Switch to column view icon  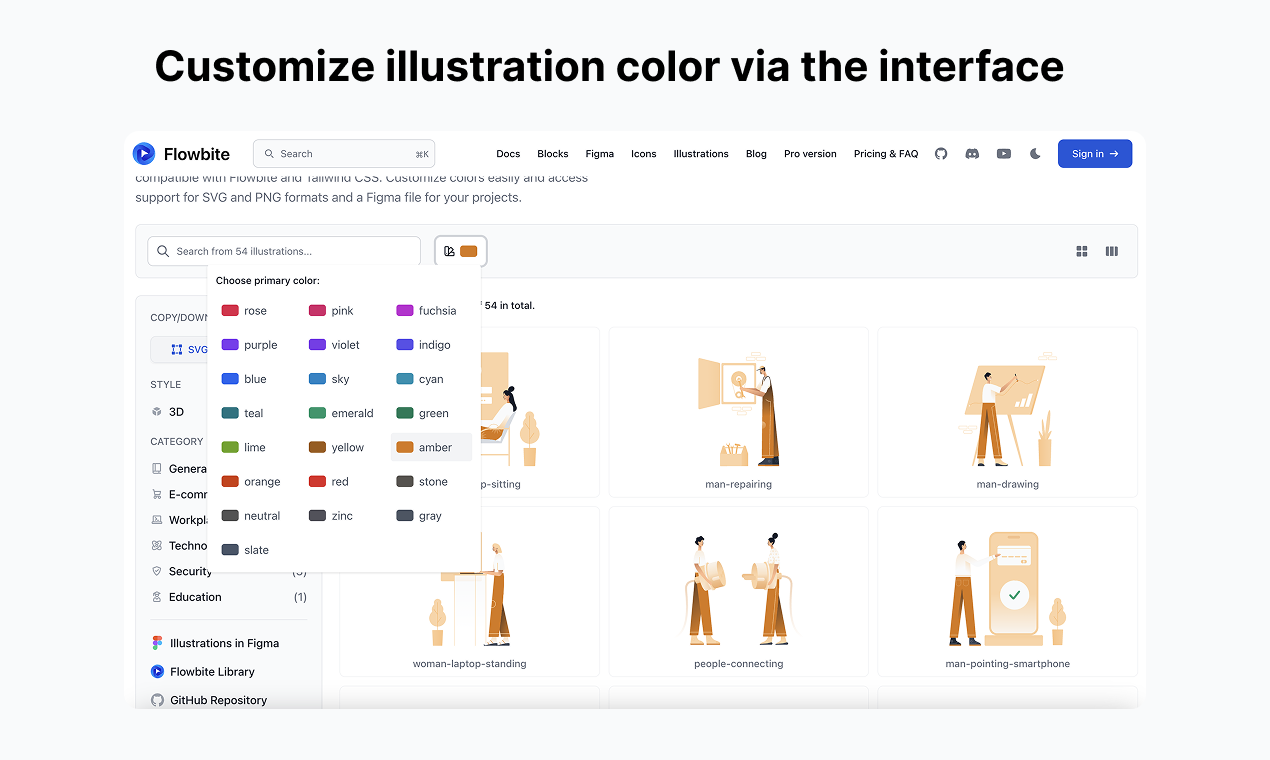pos(1112,251)
